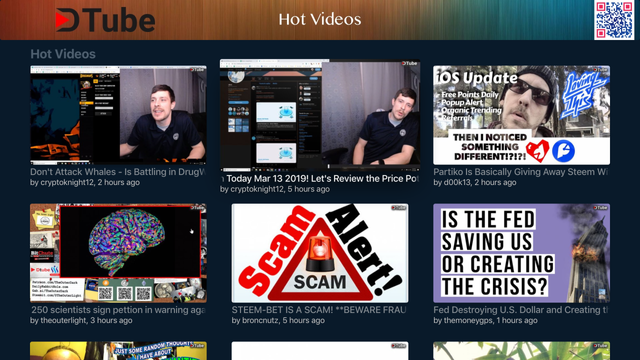Click the 'Hot Videos' section heading
Viewport: 640px width, 360px height.
coord(63,54)
